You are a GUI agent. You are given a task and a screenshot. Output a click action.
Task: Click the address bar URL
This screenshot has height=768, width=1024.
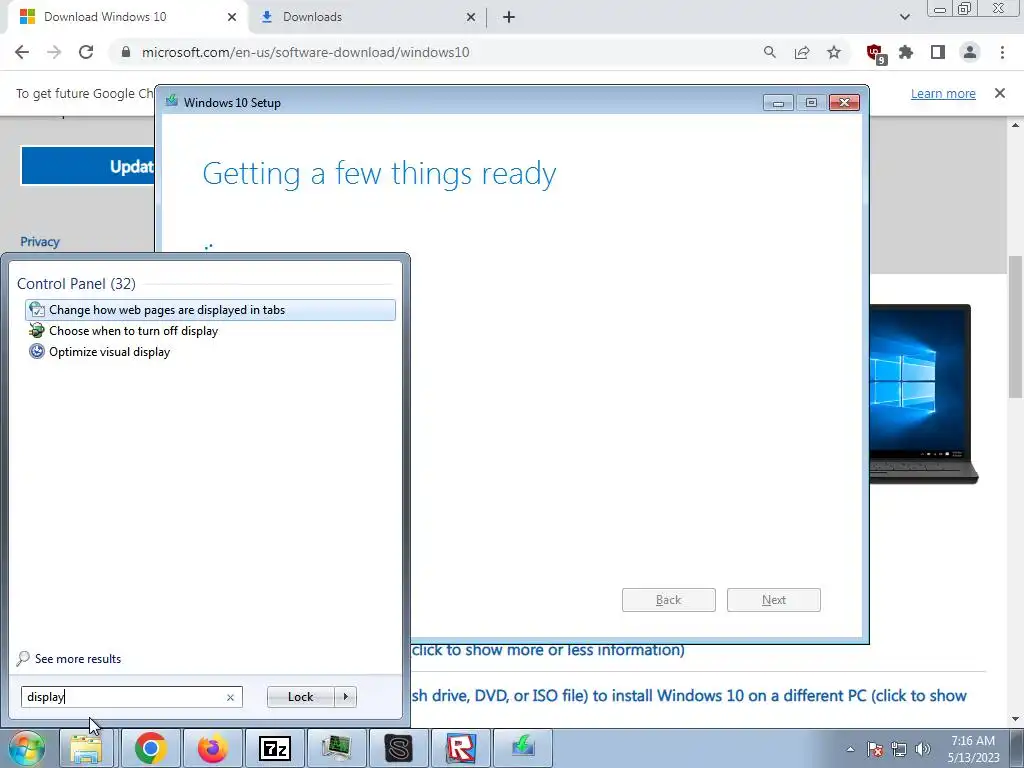point(306,52)
